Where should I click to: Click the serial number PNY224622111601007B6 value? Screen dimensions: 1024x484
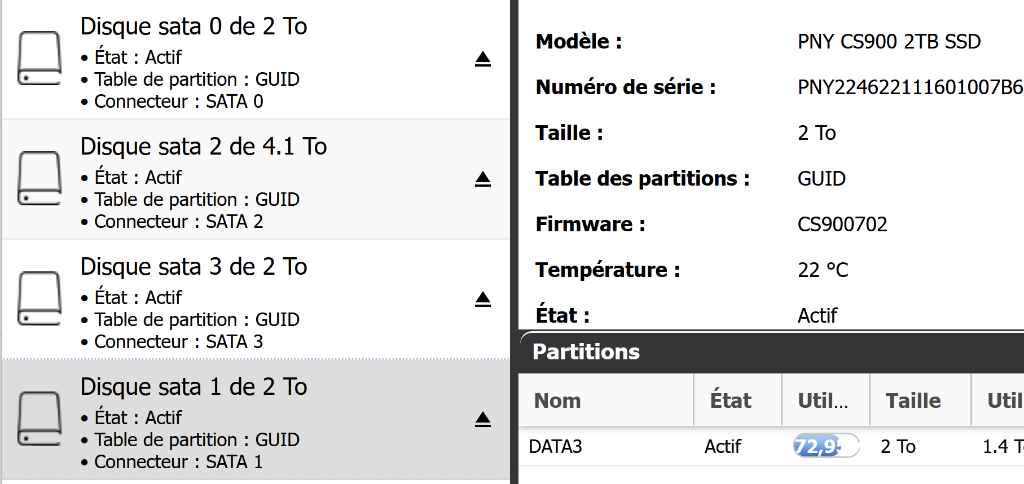910,87
